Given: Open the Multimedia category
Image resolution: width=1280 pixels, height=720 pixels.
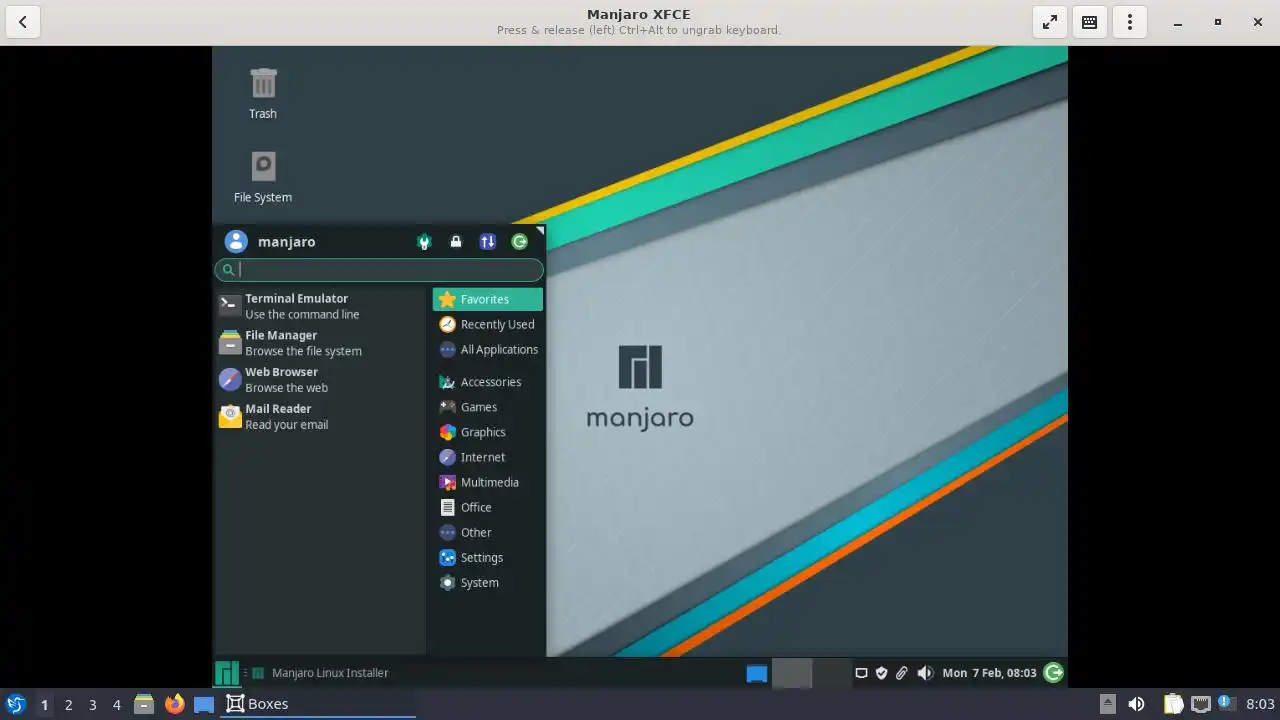Looking at the screenshot, I should (x=488, y=482).
